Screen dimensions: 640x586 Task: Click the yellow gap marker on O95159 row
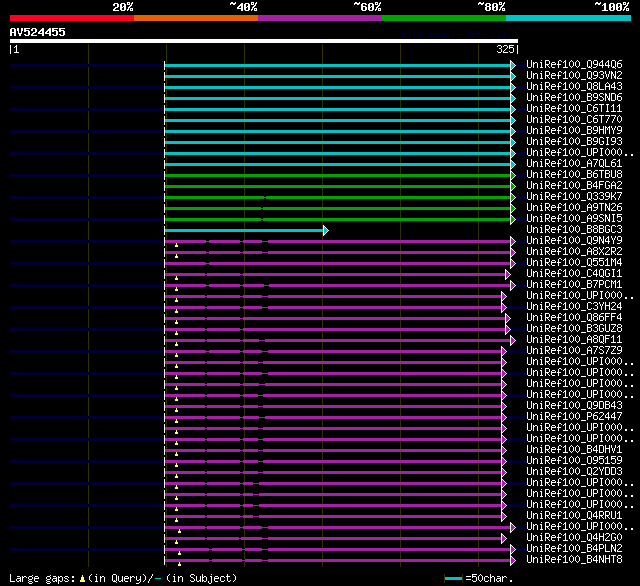[176, 465]
